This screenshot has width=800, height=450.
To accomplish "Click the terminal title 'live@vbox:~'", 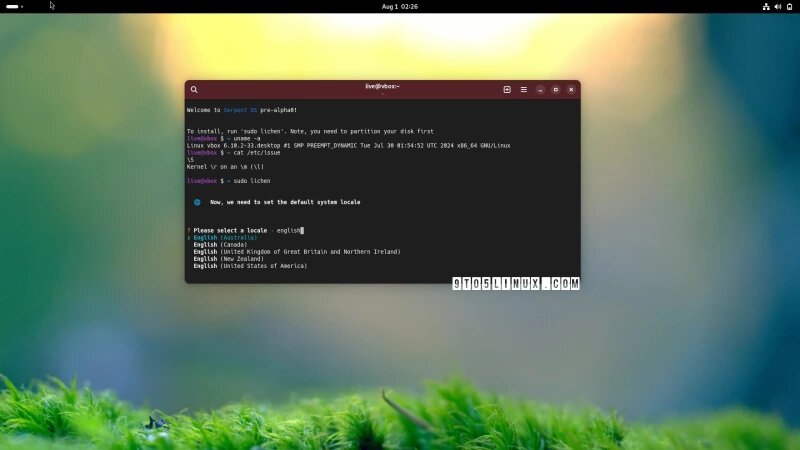I will pyautogui.click(x=382, y=86).
